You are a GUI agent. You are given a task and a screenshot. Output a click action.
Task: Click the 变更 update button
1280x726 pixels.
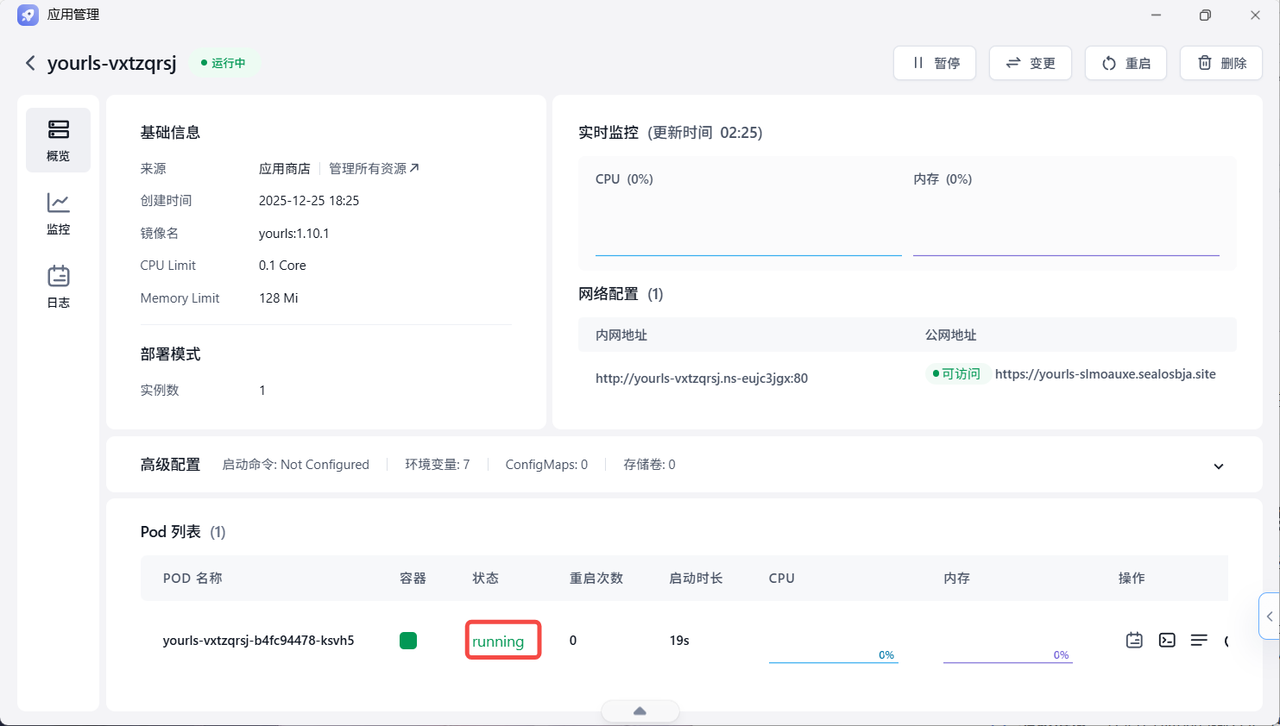pos(1030,63)
